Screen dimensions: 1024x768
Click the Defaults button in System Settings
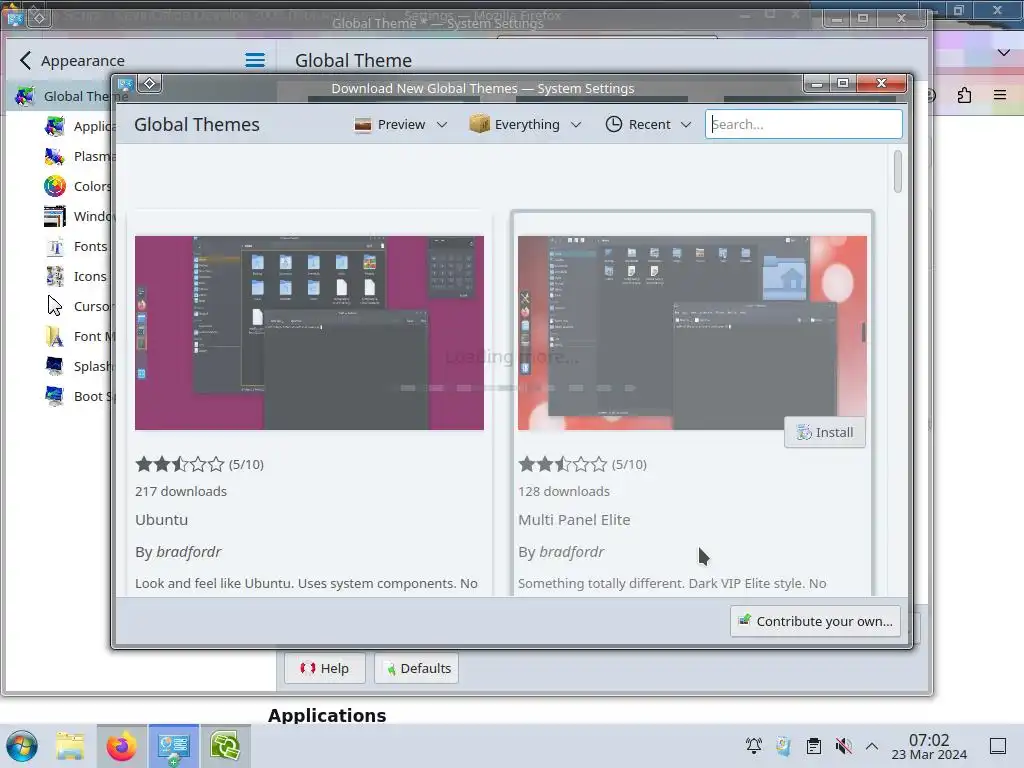click(417, 668)
